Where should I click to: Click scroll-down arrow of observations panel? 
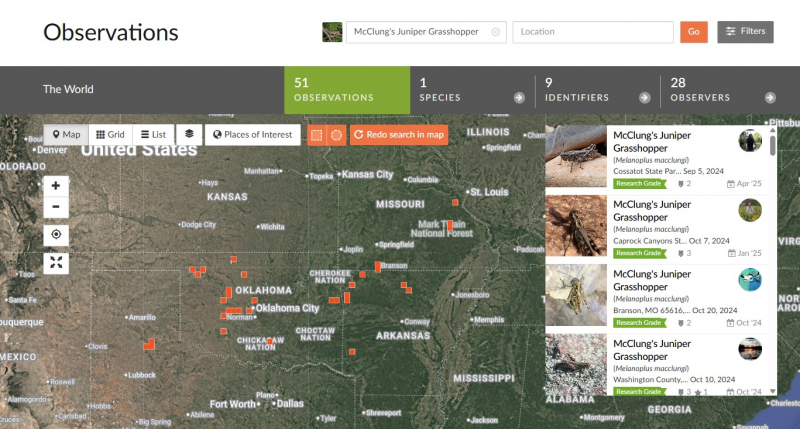point(773,391)
